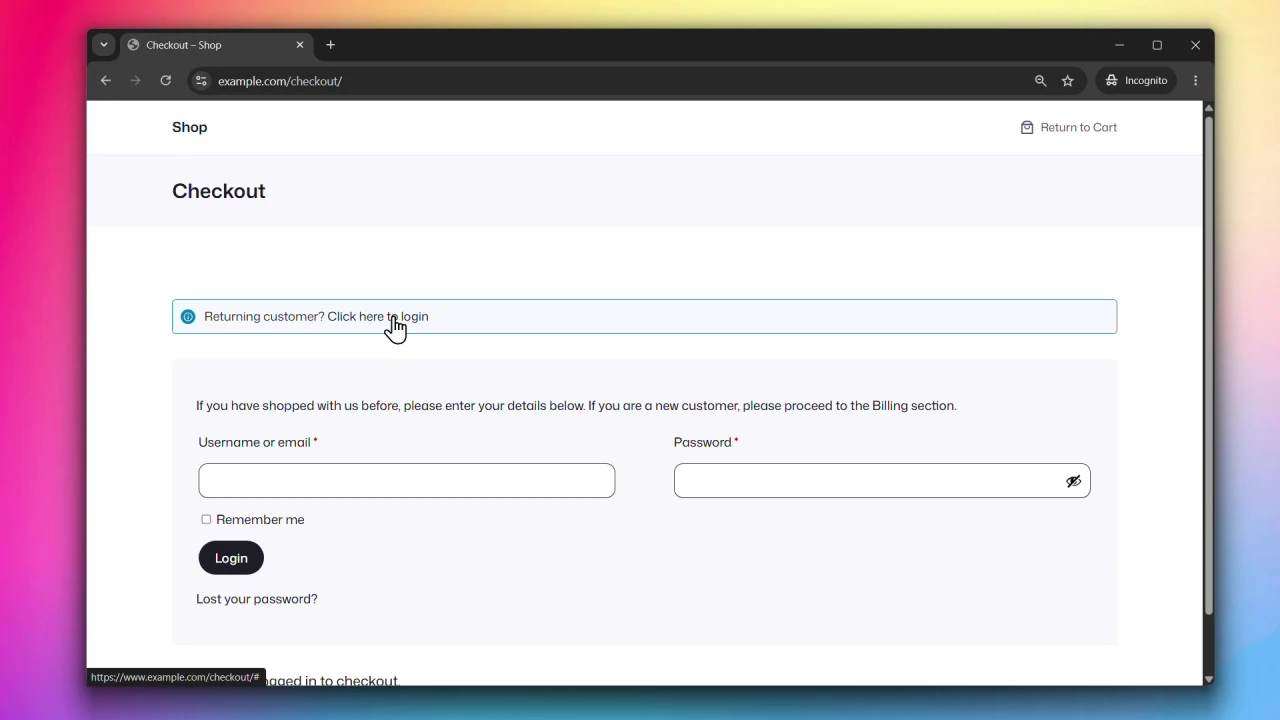The height and width of the screenshot is (720, 1280).
Task: Open site information icon in address bar
Action: pyautogui.click(x=201, y=81)
